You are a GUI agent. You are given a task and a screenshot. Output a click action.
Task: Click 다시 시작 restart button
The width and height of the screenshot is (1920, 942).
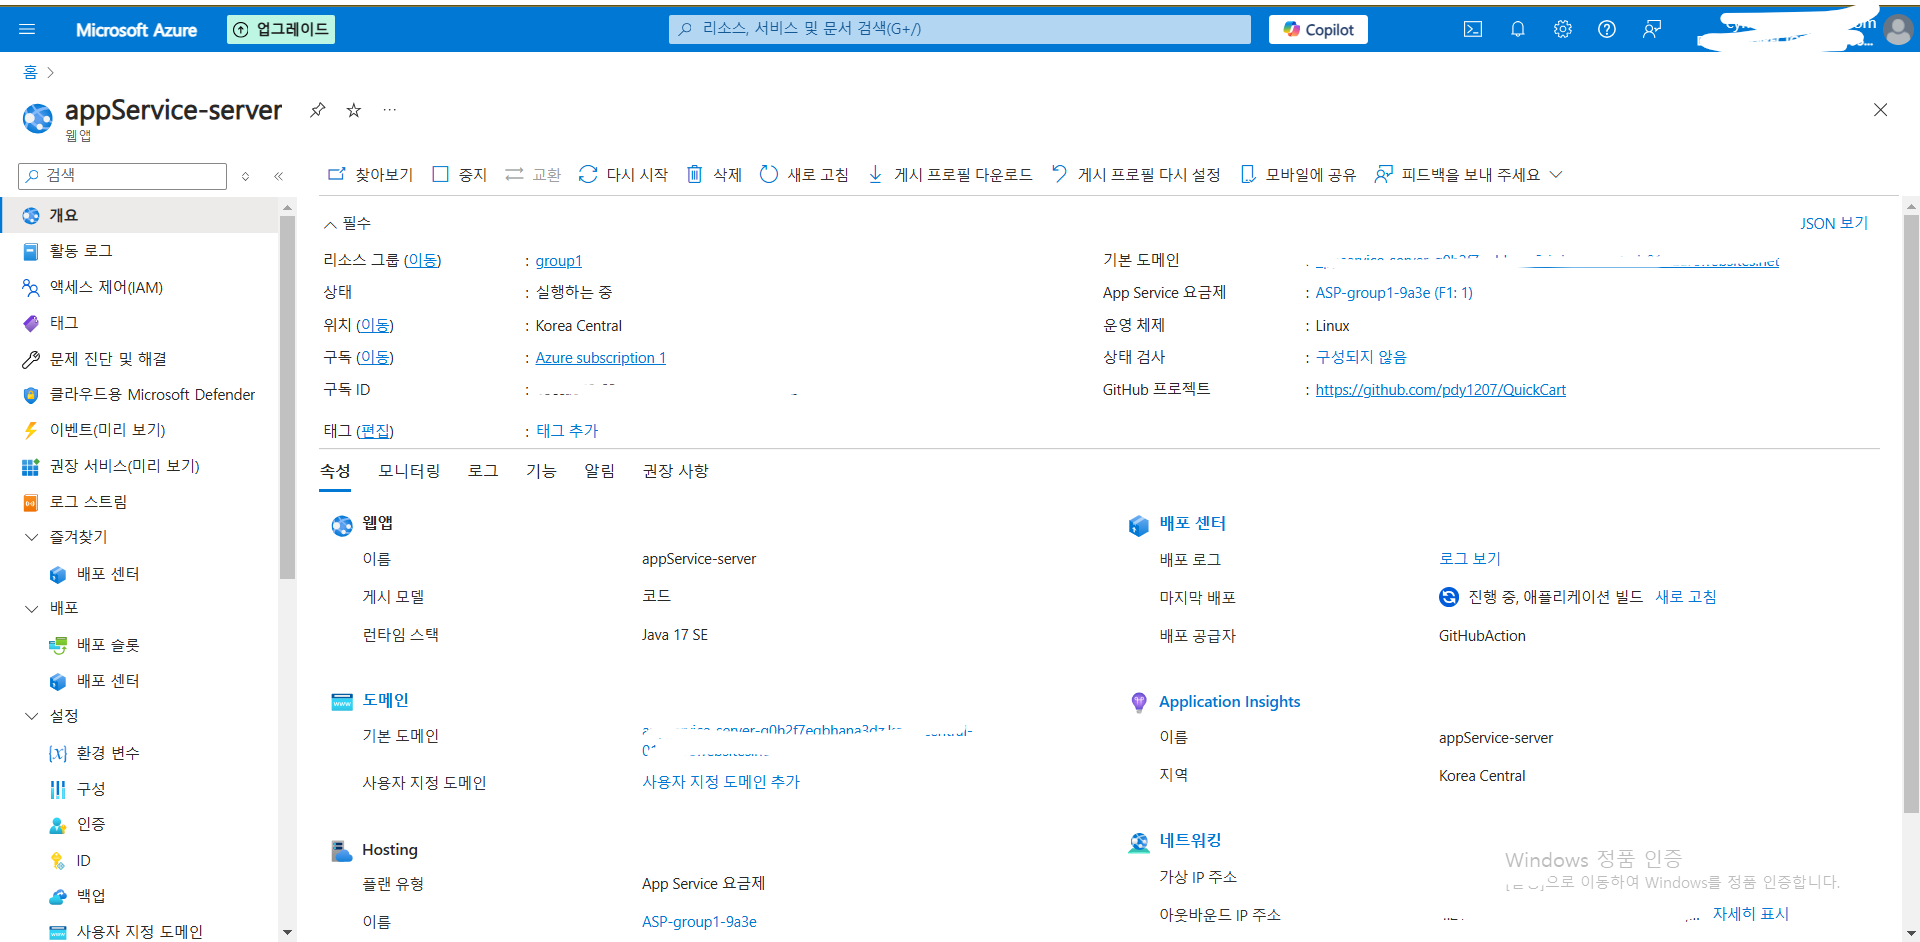click(x=623, y=174)
